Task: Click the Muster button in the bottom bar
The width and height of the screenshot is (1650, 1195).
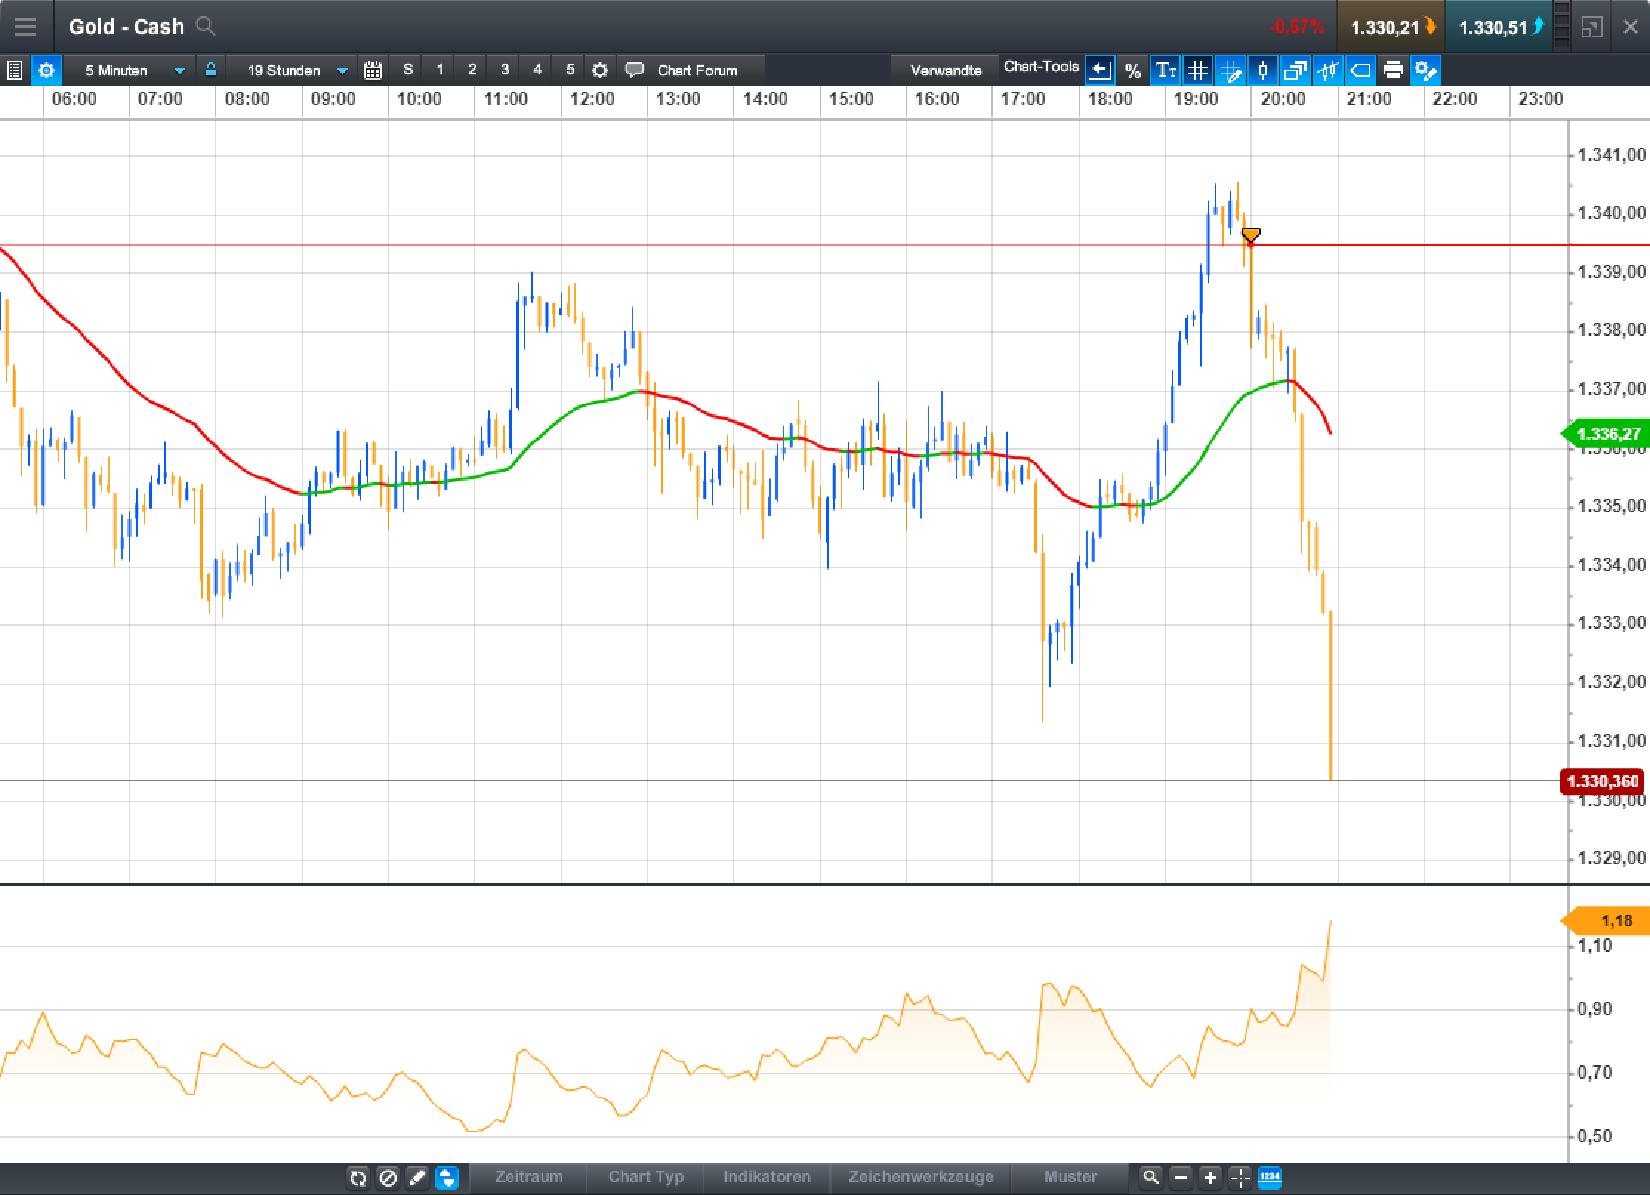Action: click(x=1070, y=1177)
